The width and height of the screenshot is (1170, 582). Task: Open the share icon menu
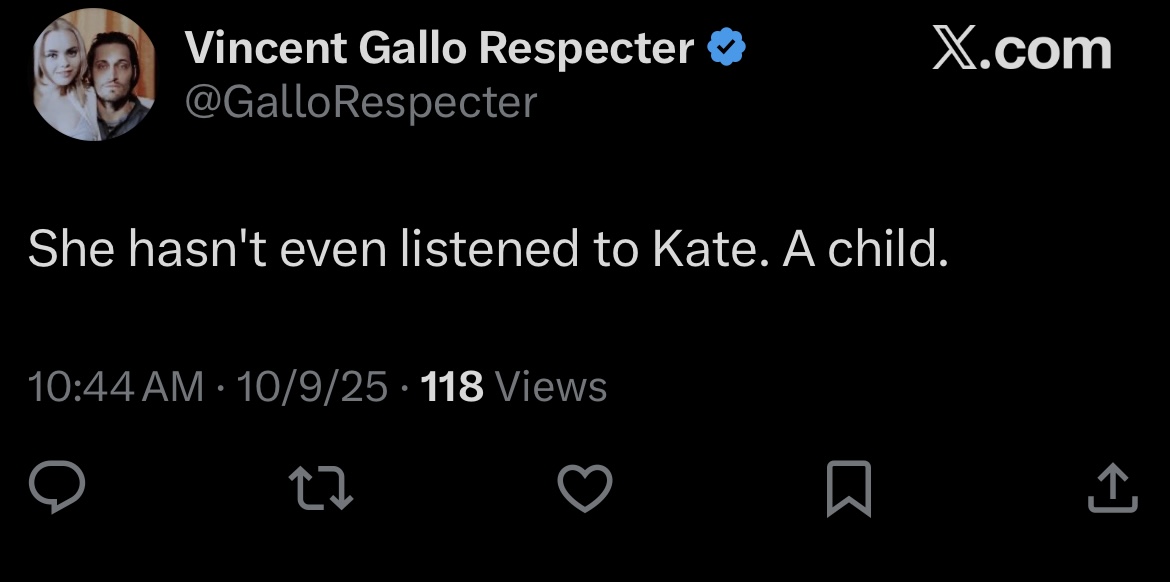[1112, 489]
